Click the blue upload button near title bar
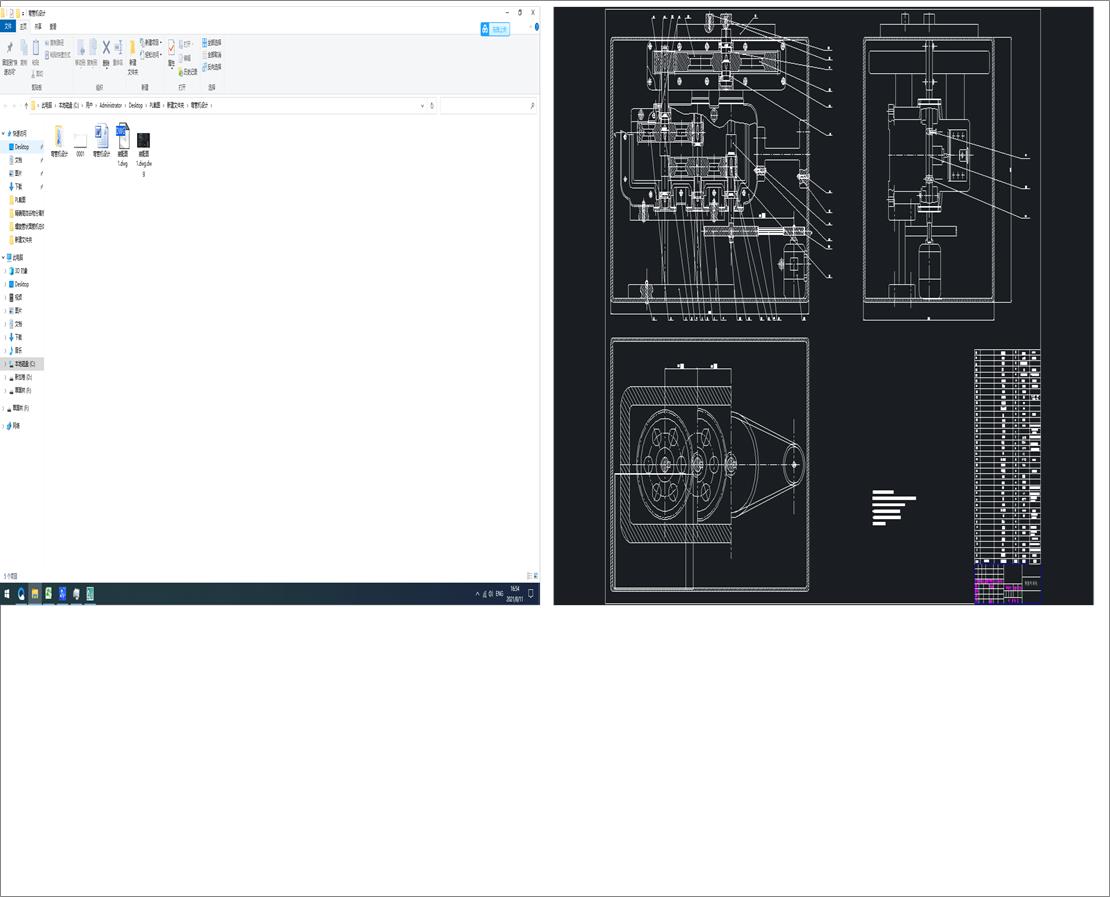The height and width of the screenshot is (897, 1110). [495, 29]
